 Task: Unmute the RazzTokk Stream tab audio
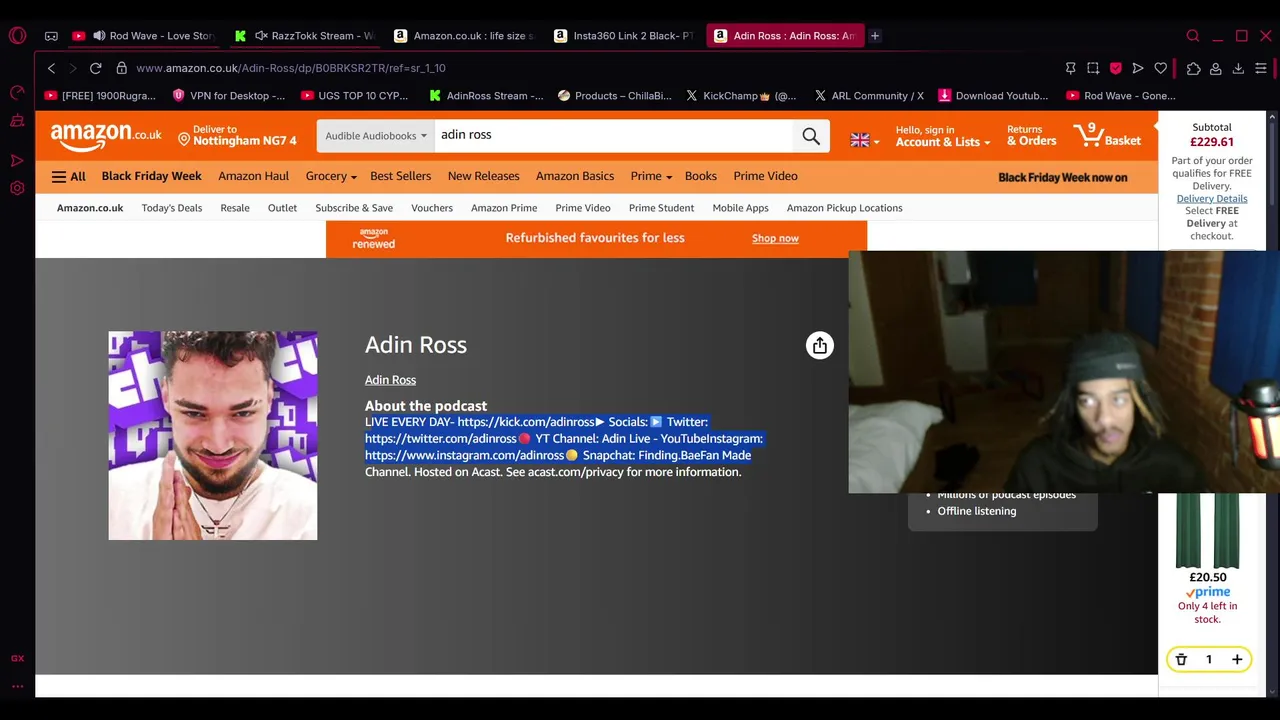pyautogui.click(x=261, y=36)
